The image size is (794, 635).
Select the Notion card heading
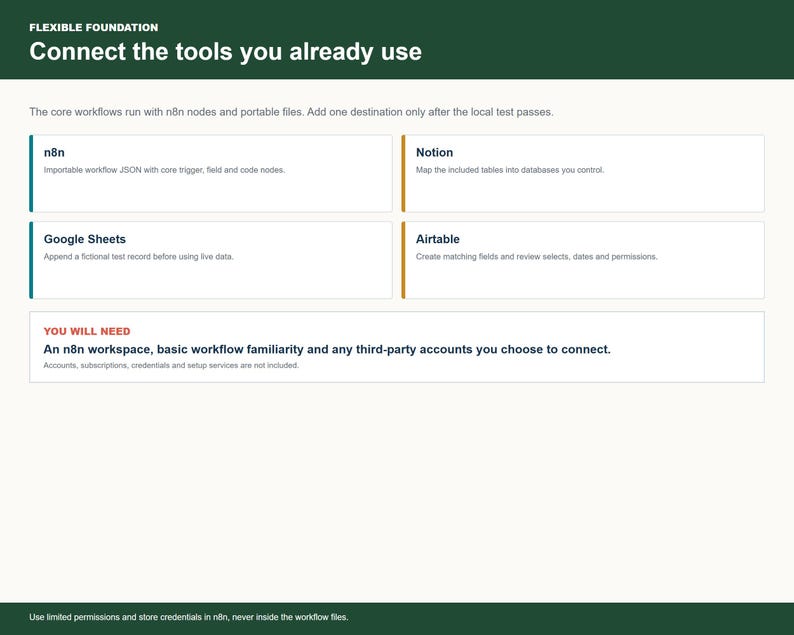click(434, 152)
